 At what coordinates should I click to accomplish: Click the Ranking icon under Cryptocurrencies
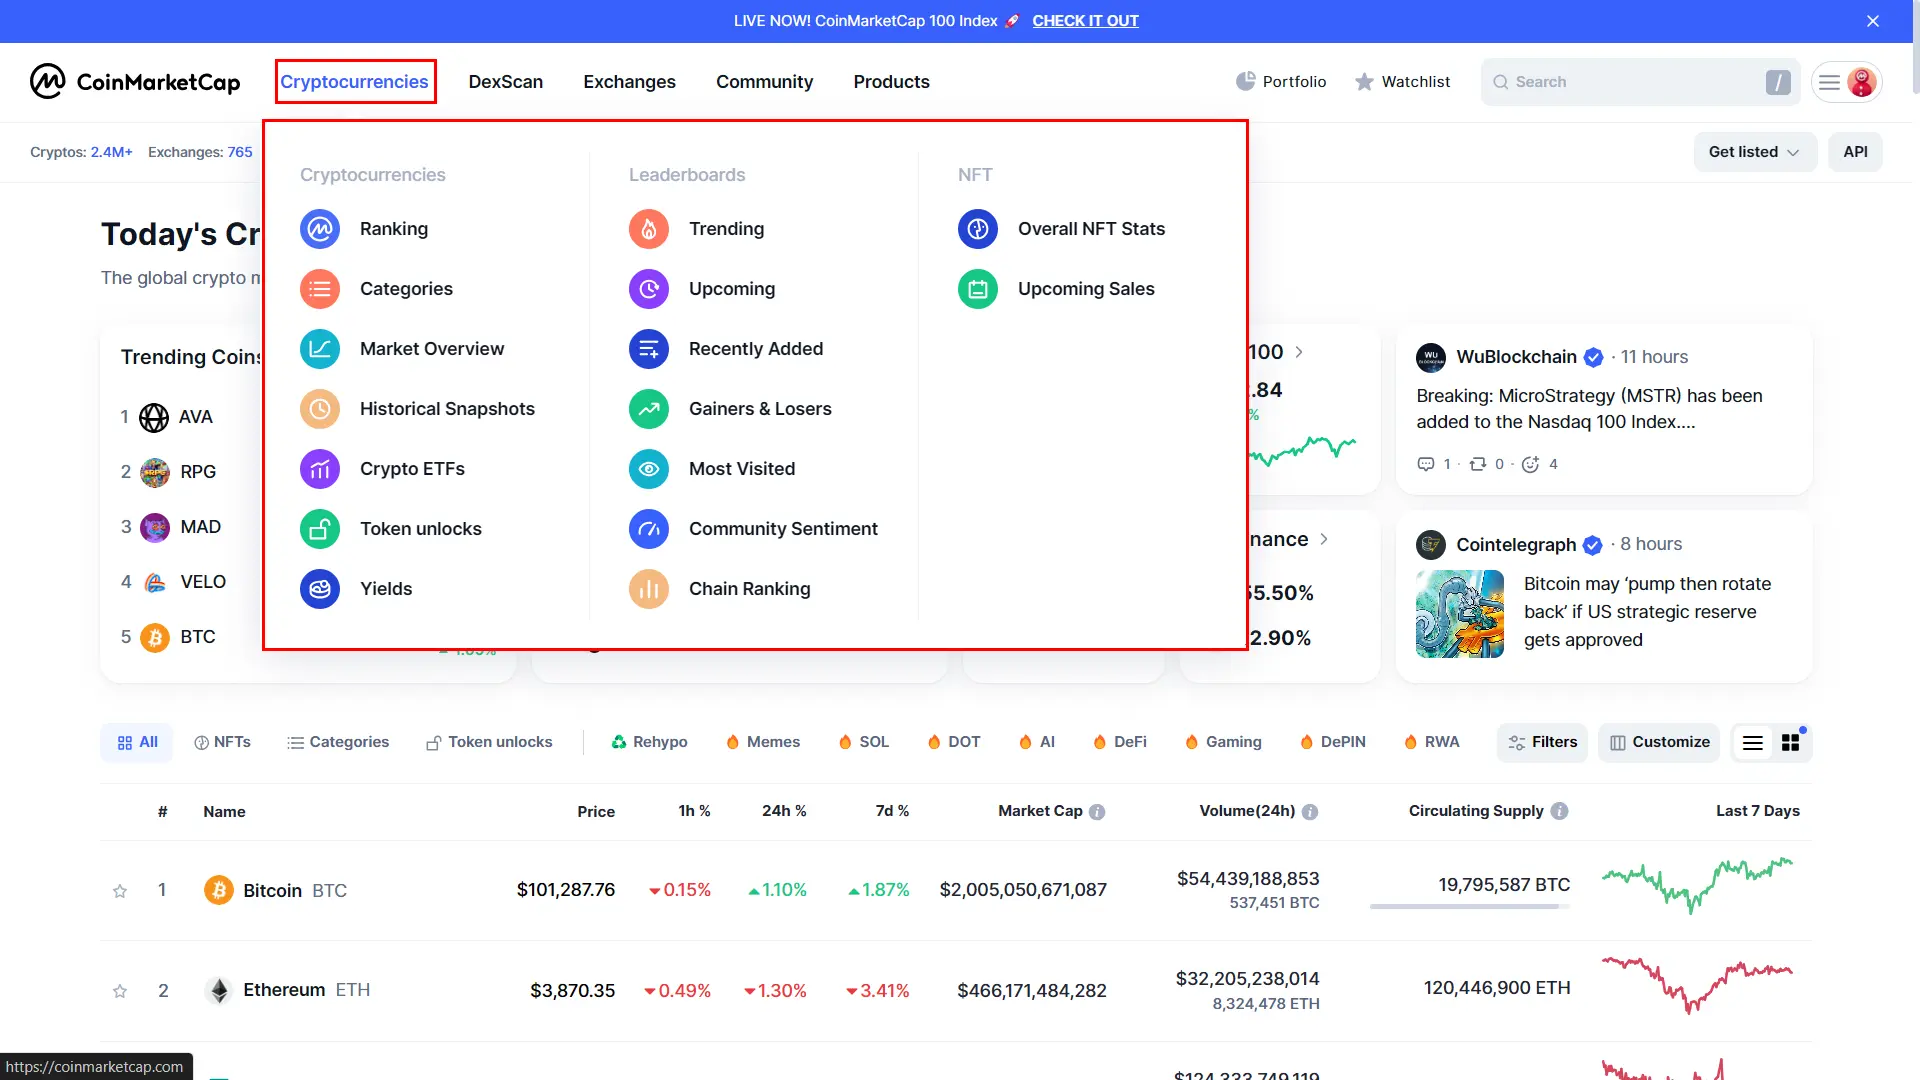[x=320, y=228]
